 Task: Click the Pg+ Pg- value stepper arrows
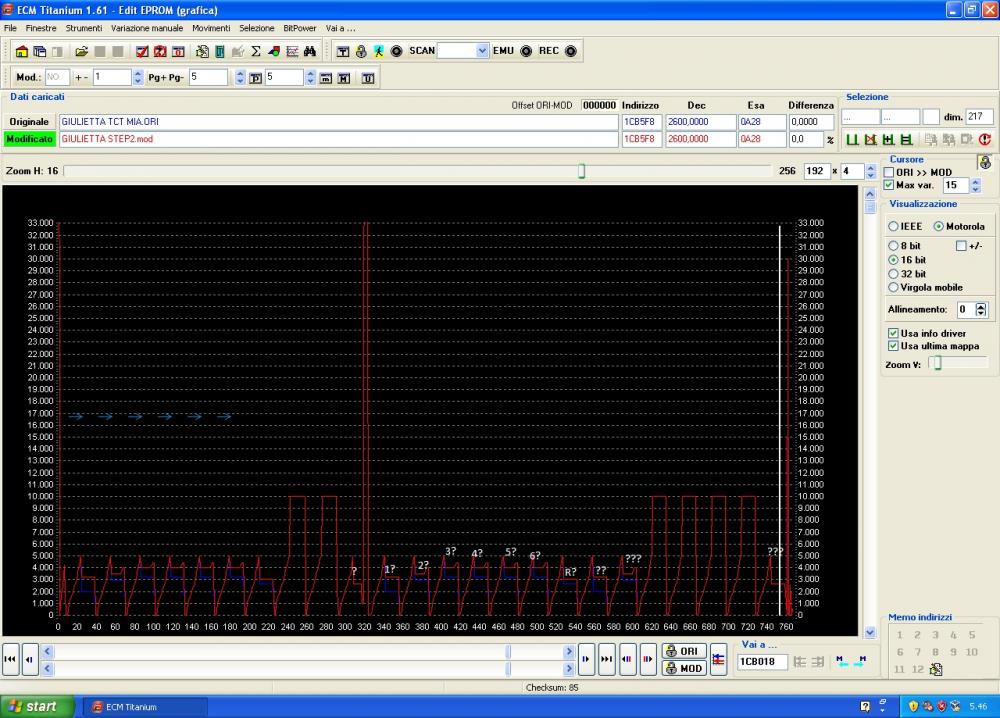pyautogui.click(x=240, y=77)
